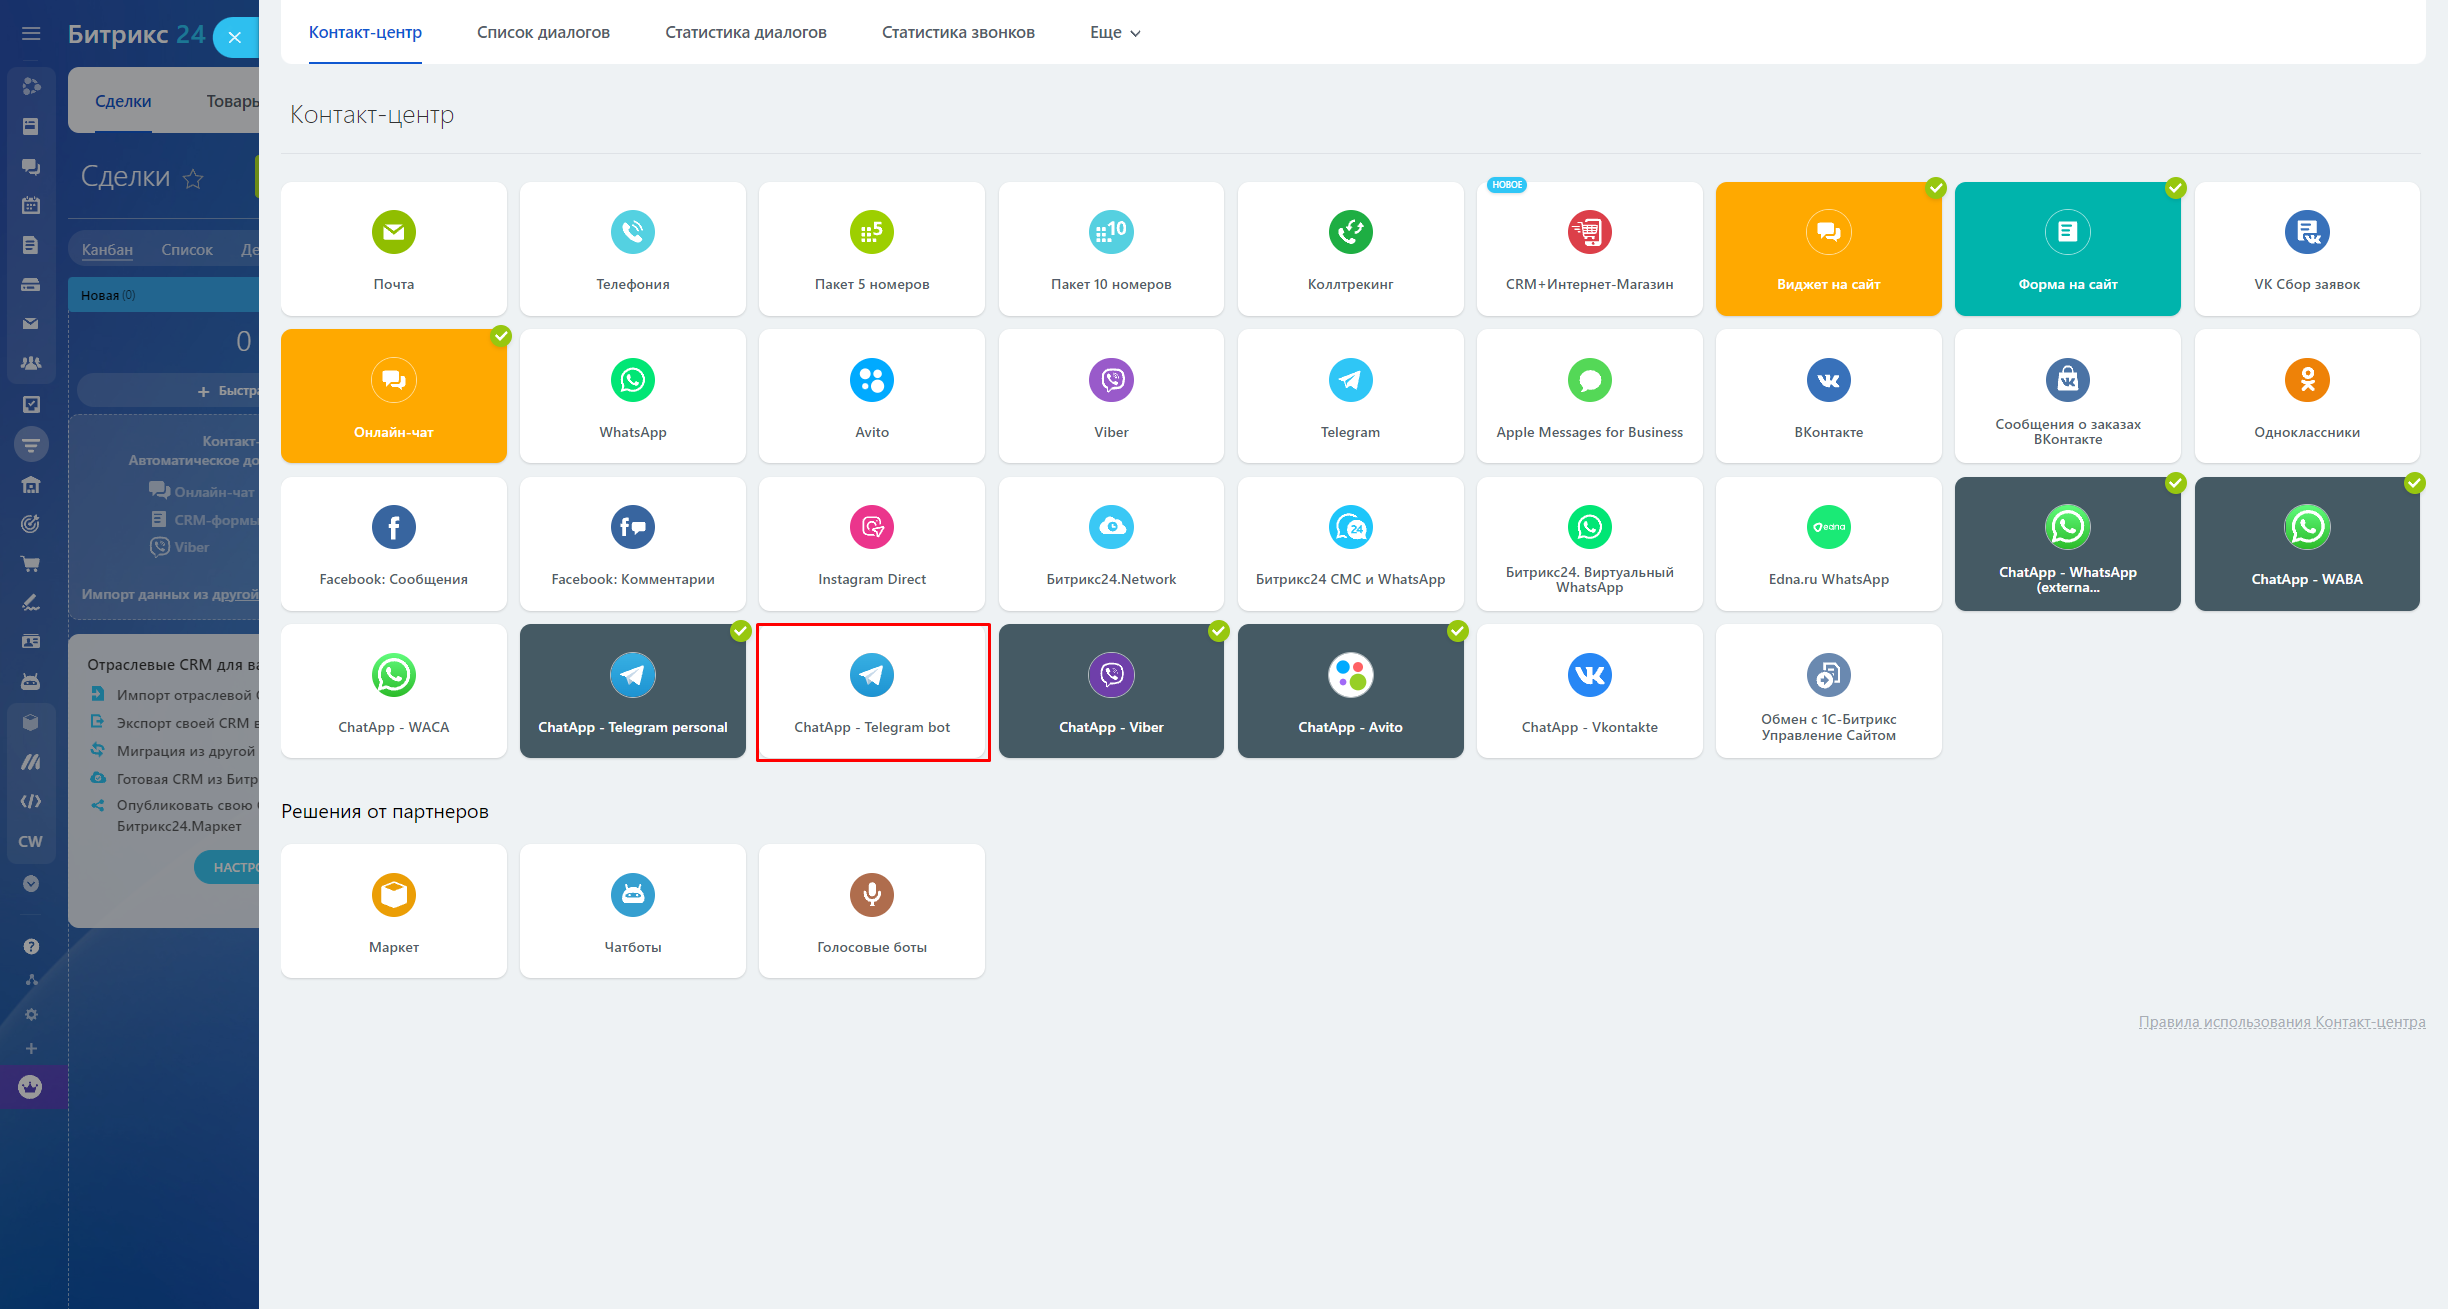The height and width of the screenshot is (1309, 2448).
Task: Open the Viber connector tile
Action: pos(1111,396)
